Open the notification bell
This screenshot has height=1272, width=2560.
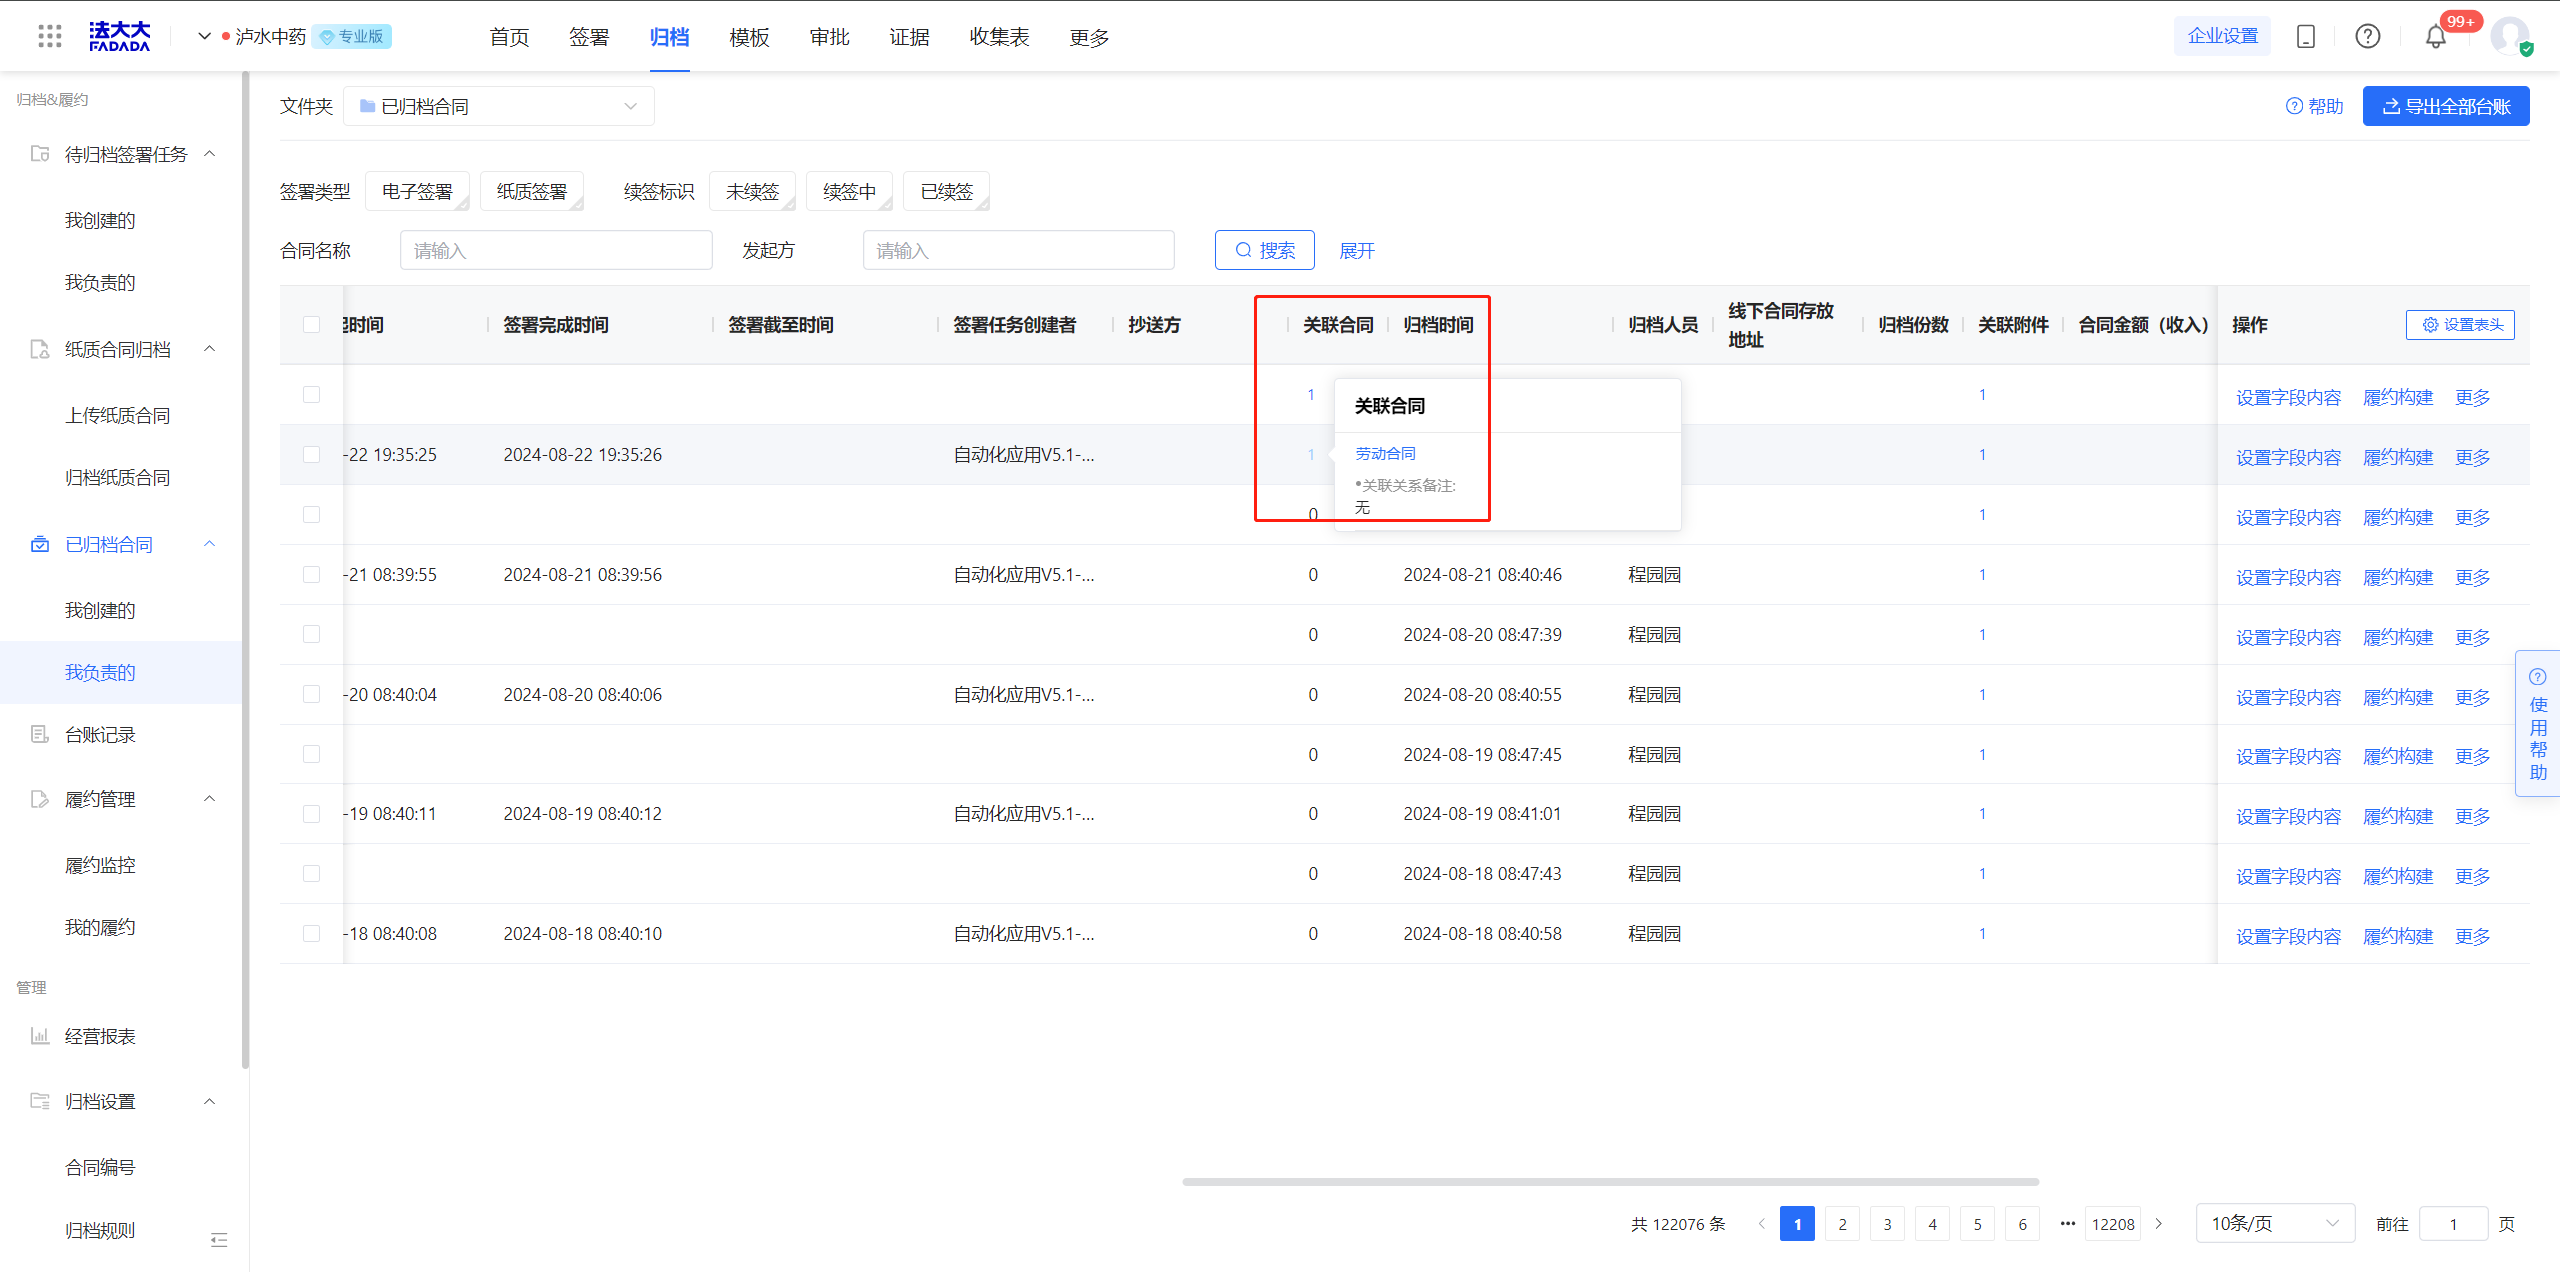pos(2435,37)
